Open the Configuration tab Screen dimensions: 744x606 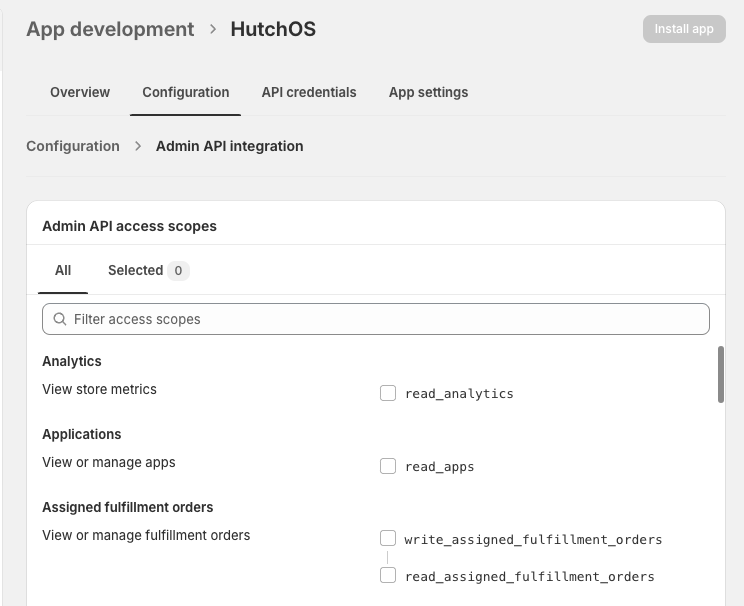[186, 92]
